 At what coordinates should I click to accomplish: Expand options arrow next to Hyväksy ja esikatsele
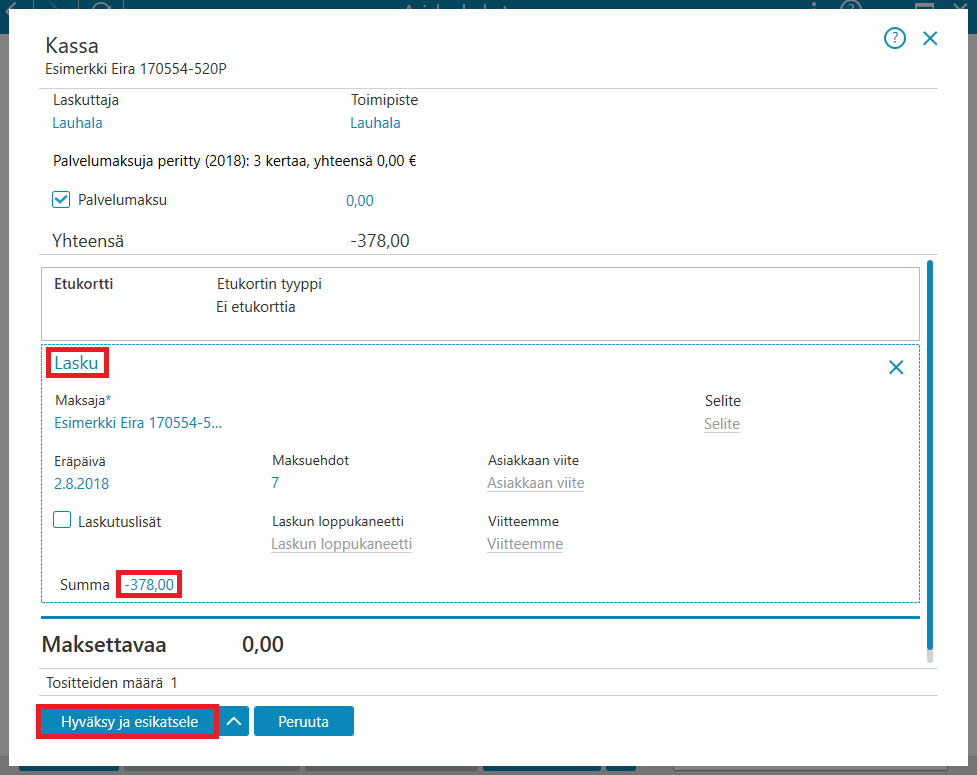(x=234, y=721)
